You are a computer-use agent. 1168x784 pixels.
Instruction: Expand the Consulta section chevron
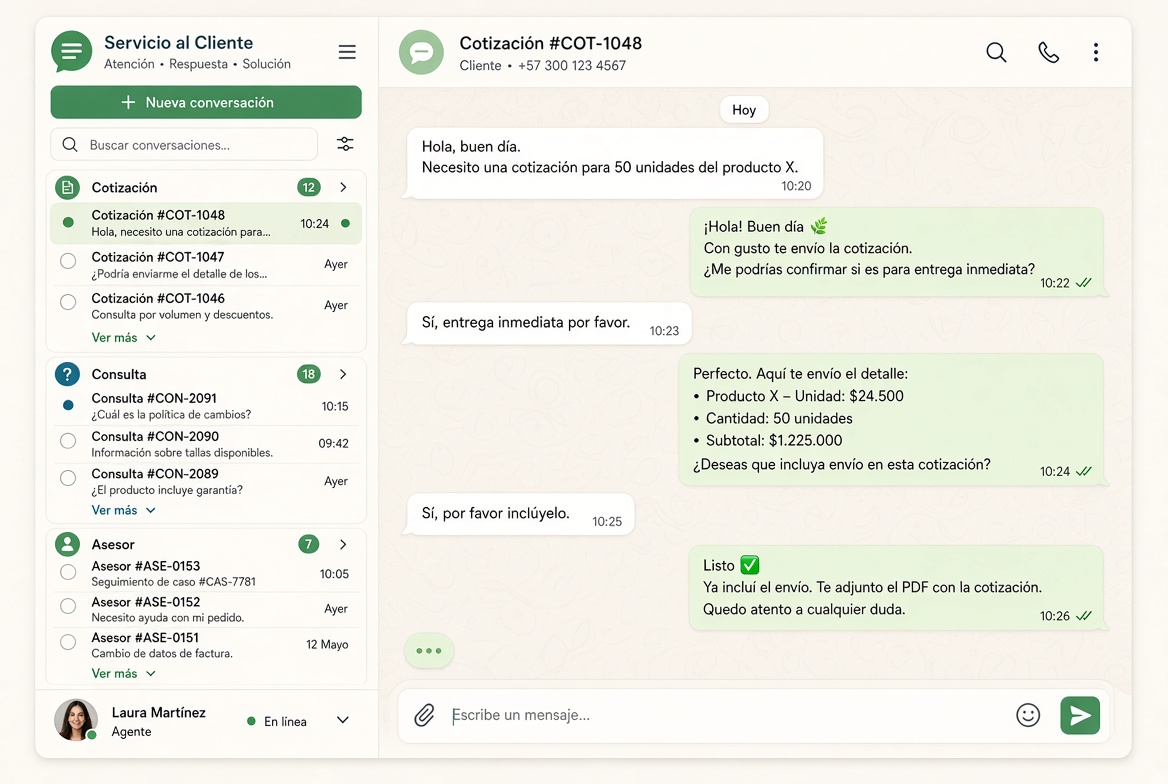(x=343, y=374)
